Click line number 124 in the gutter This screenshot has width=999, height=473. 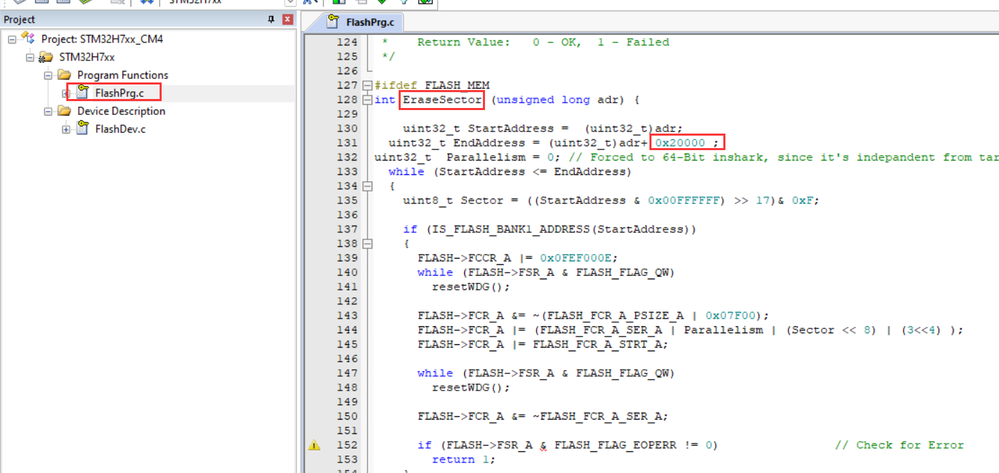(x=347, y=43)
